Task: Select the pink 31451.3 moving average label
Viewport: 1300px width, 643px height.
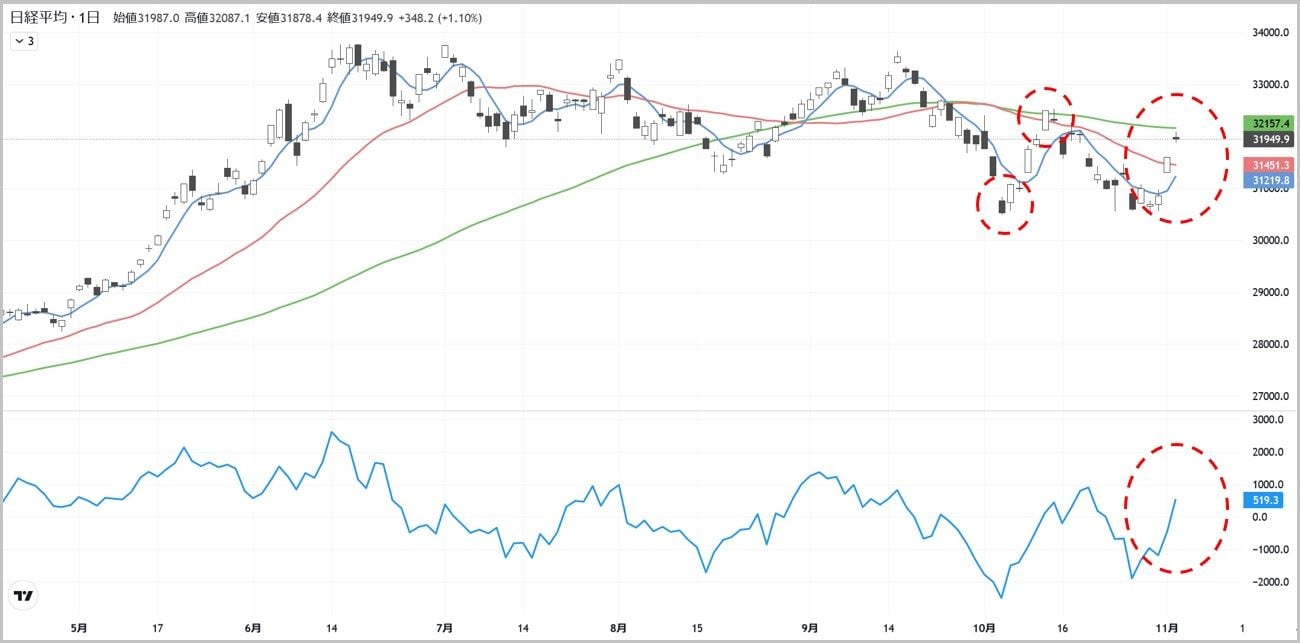Action: (x=1267, y=164)
